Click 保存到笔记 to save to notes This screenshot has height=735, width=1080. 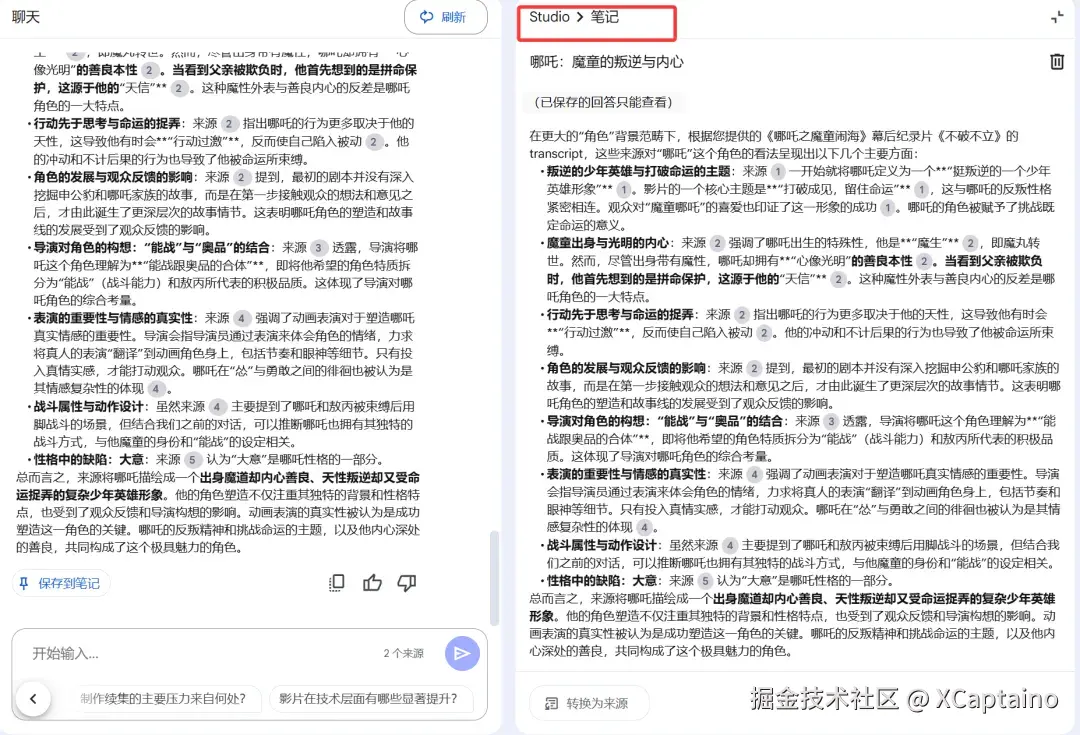coord(61,583)
